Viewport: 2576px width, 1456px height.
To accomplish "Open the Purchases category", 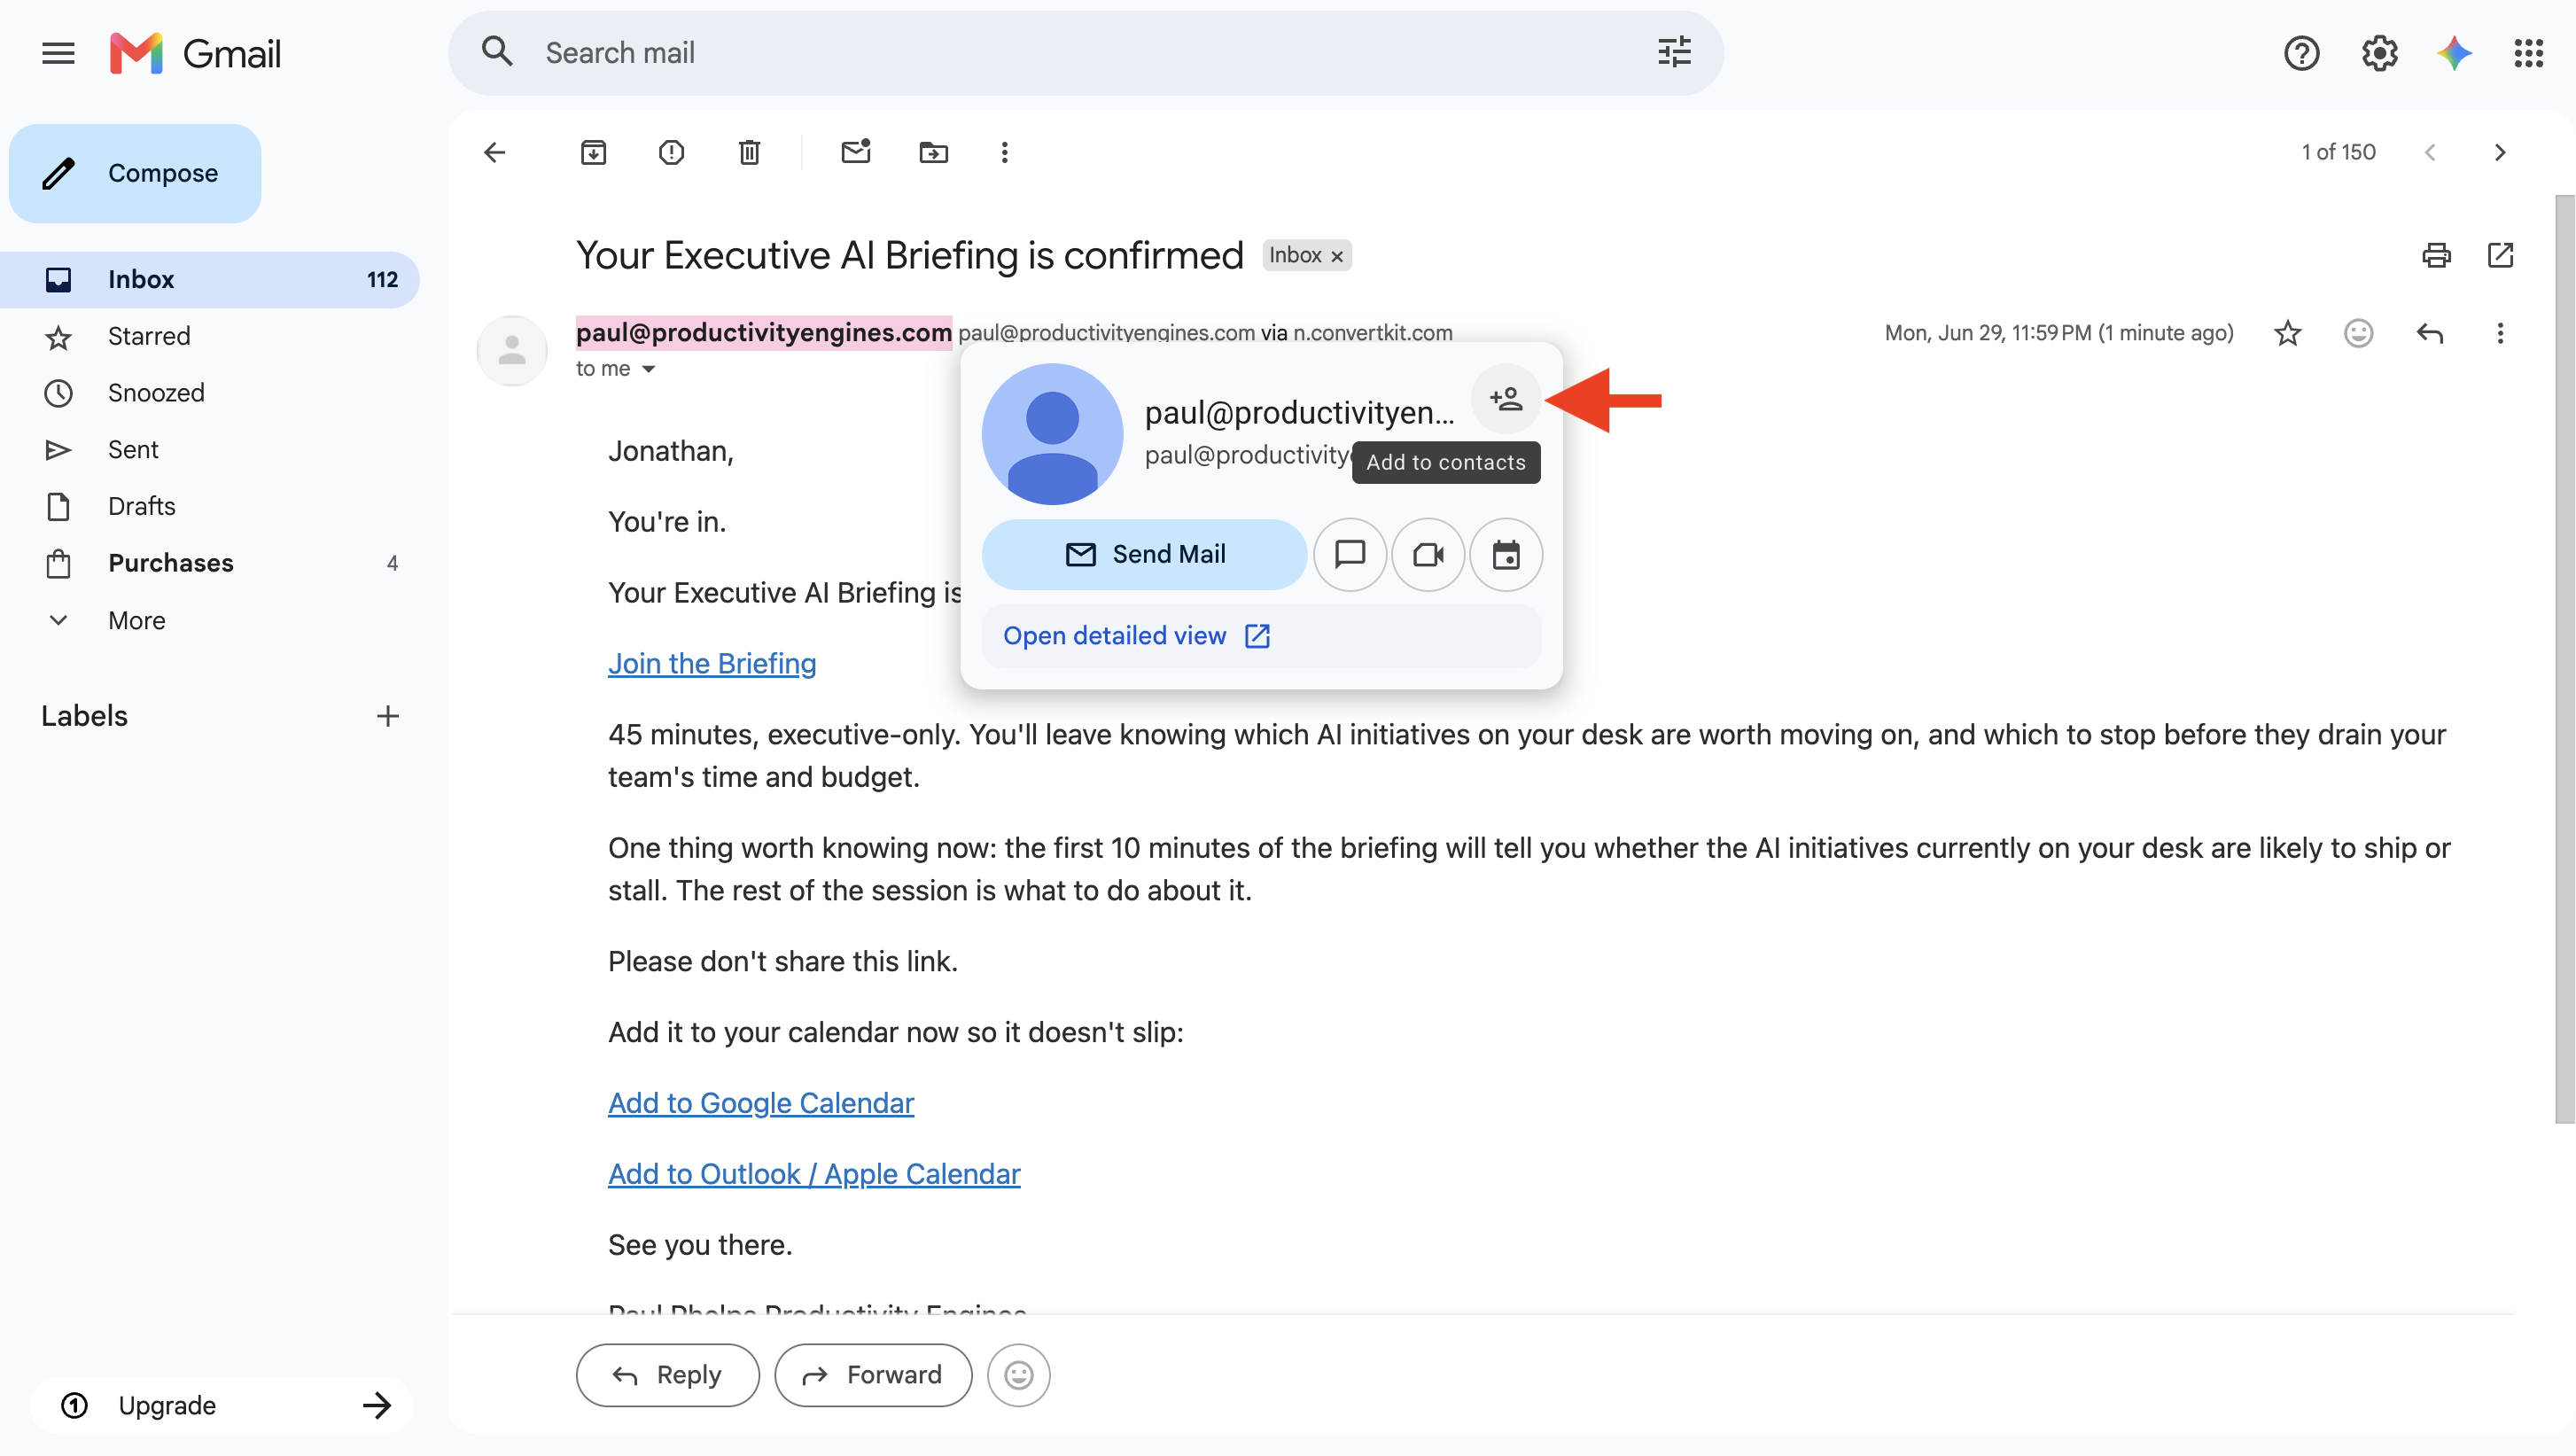I will [209, 564].
